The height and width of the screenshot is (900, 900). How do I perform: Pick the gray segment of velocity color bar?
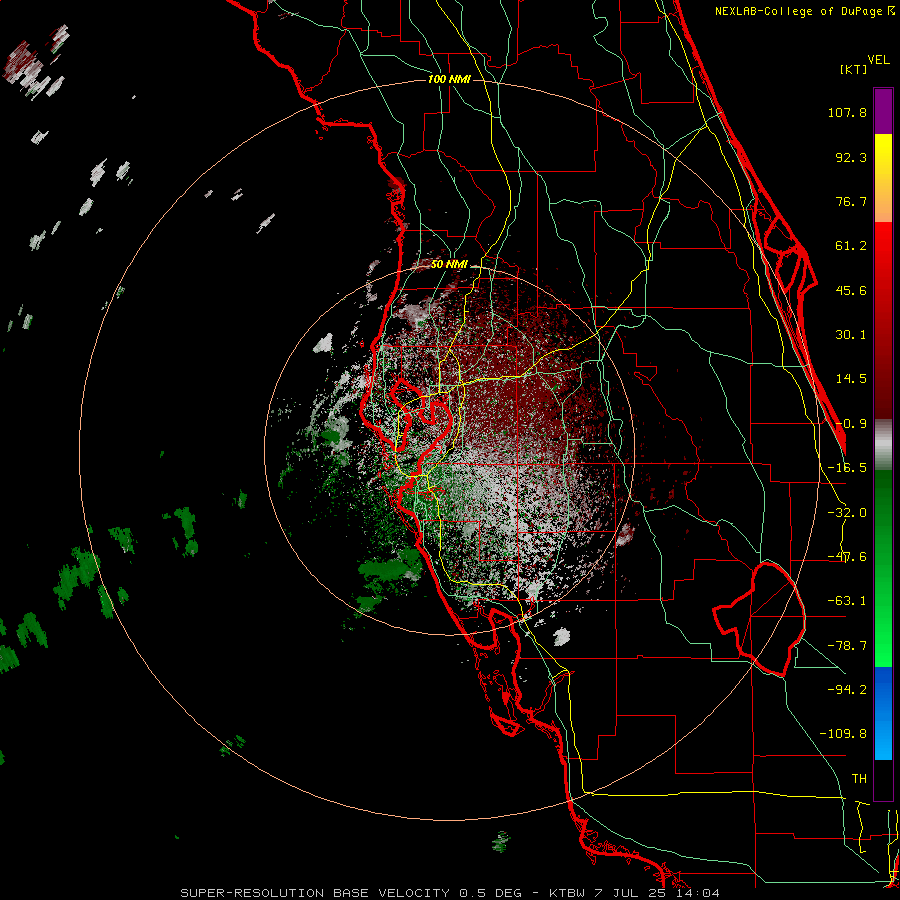coord(883,445)
